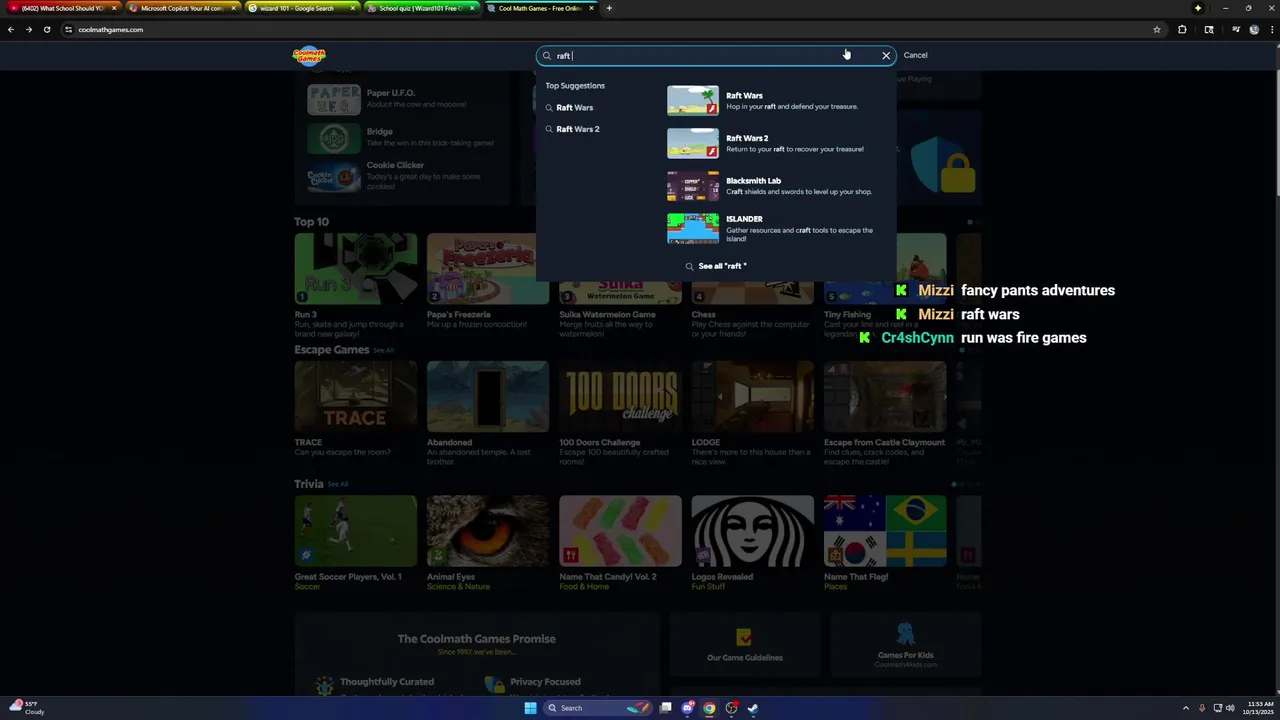Viewport: 1280px width, 720px height.
Task: Open Escape from Castle Claymount card
Action: click(x=885, y=397)
